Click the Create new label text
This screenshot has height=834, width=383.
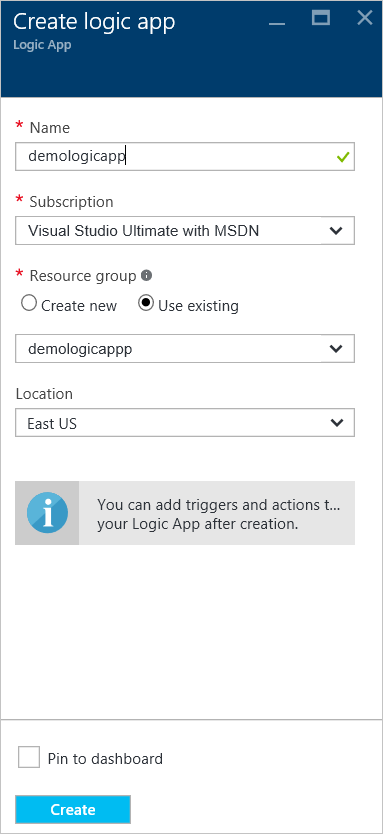(x=79, y=306)
